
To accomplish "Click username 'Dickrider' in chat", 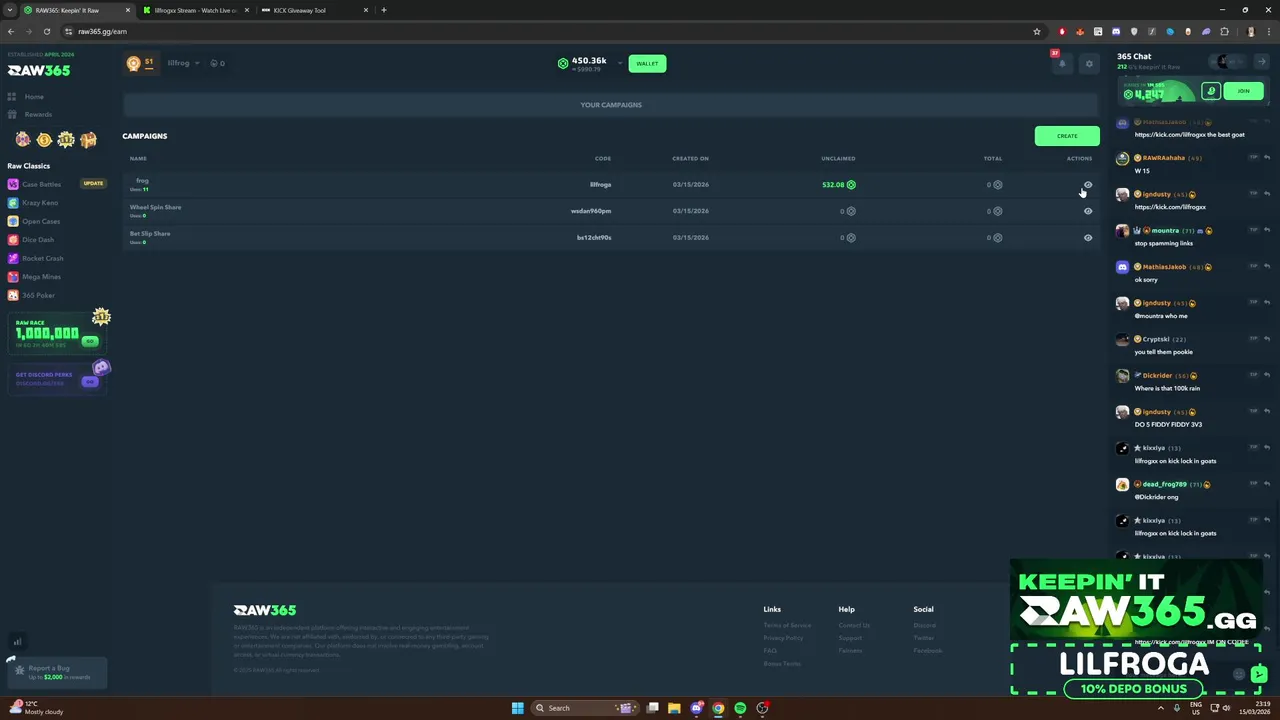I will point(1157,376).
